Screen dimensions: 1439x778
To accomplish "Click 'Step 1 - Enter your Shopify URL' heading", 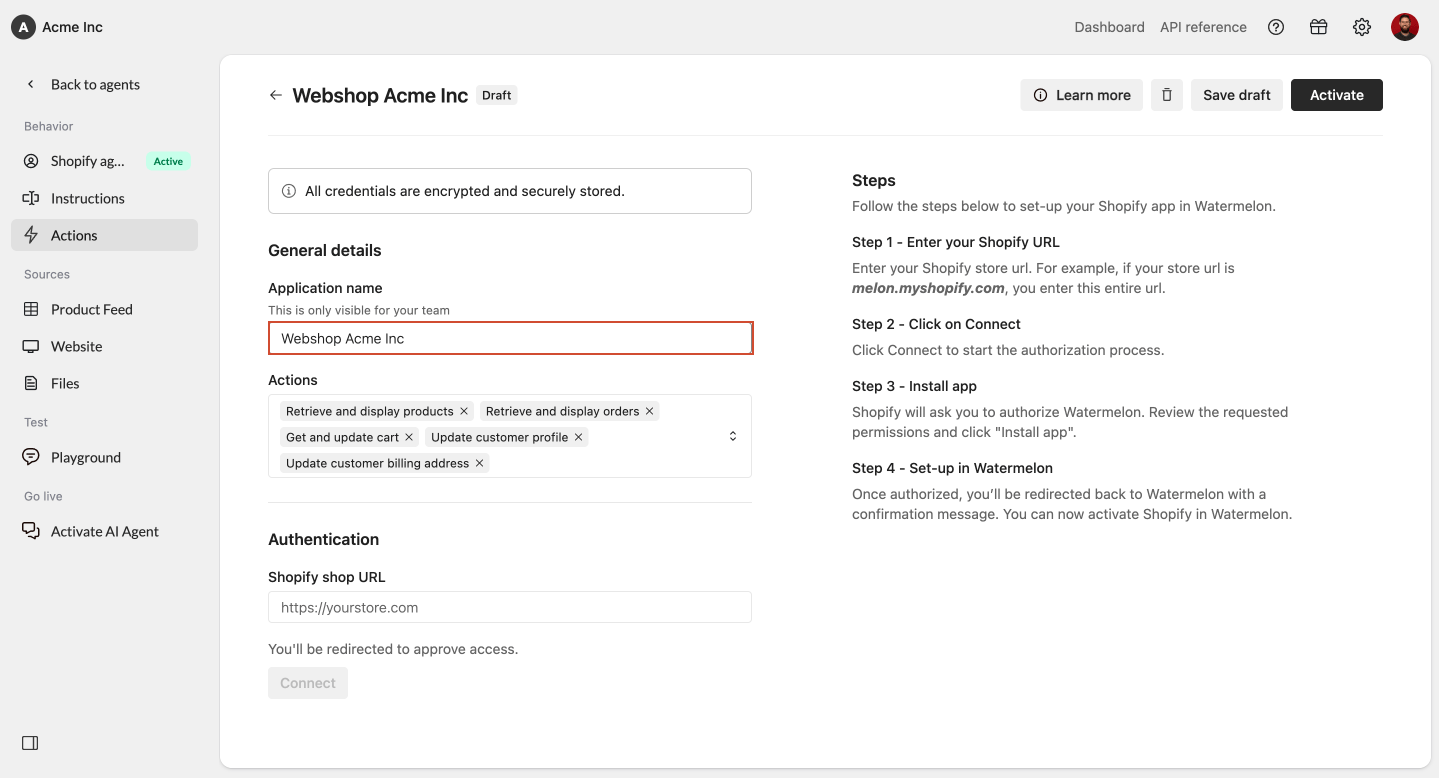I will 955,242.
